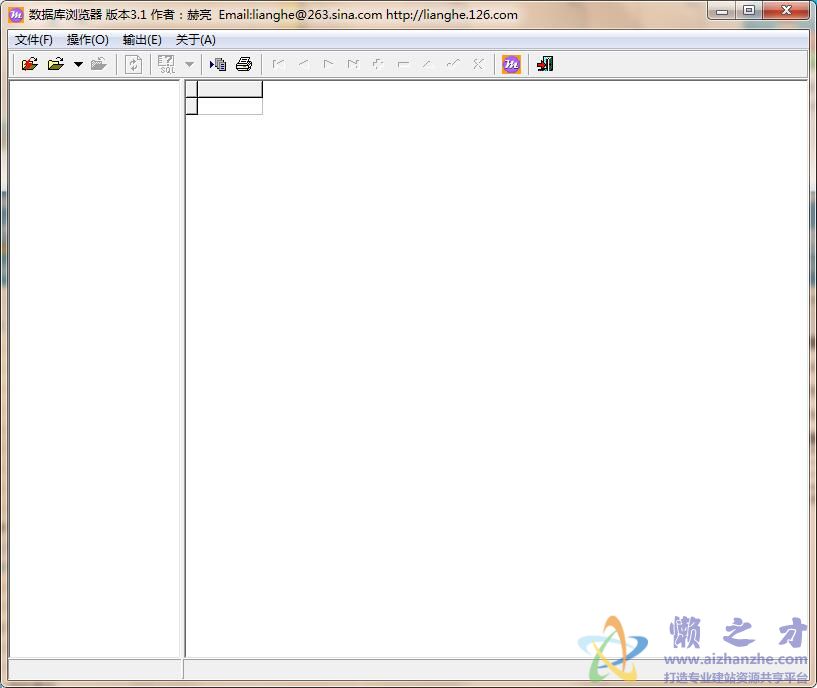Click the empty grid cell
The width and height of the screenshot is (817, 688).
click(230, 106)
